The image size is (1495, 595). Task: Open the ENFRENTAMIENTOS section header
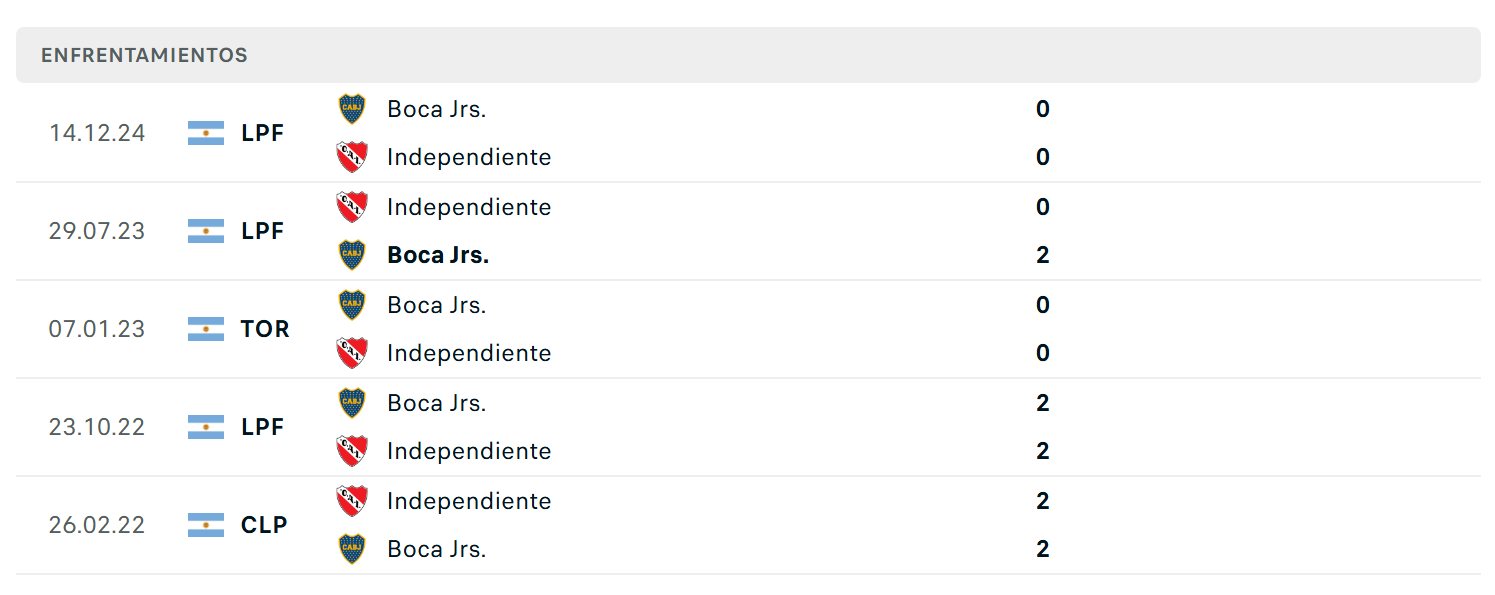[x=748, y=55]
